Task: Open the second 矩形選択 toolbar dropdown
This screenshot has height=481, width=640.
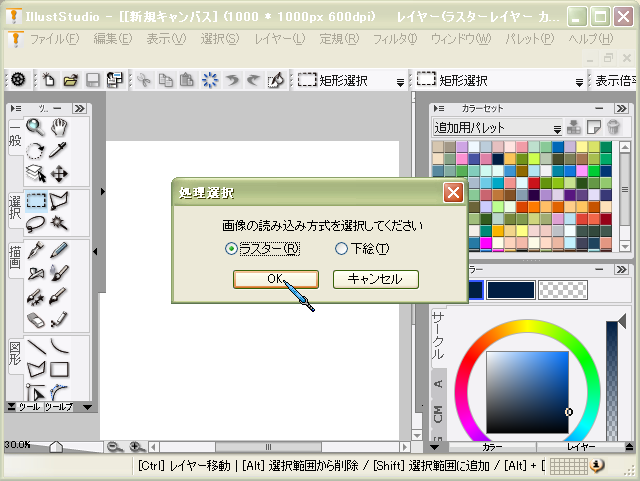Action: click(x=579, y=82)
